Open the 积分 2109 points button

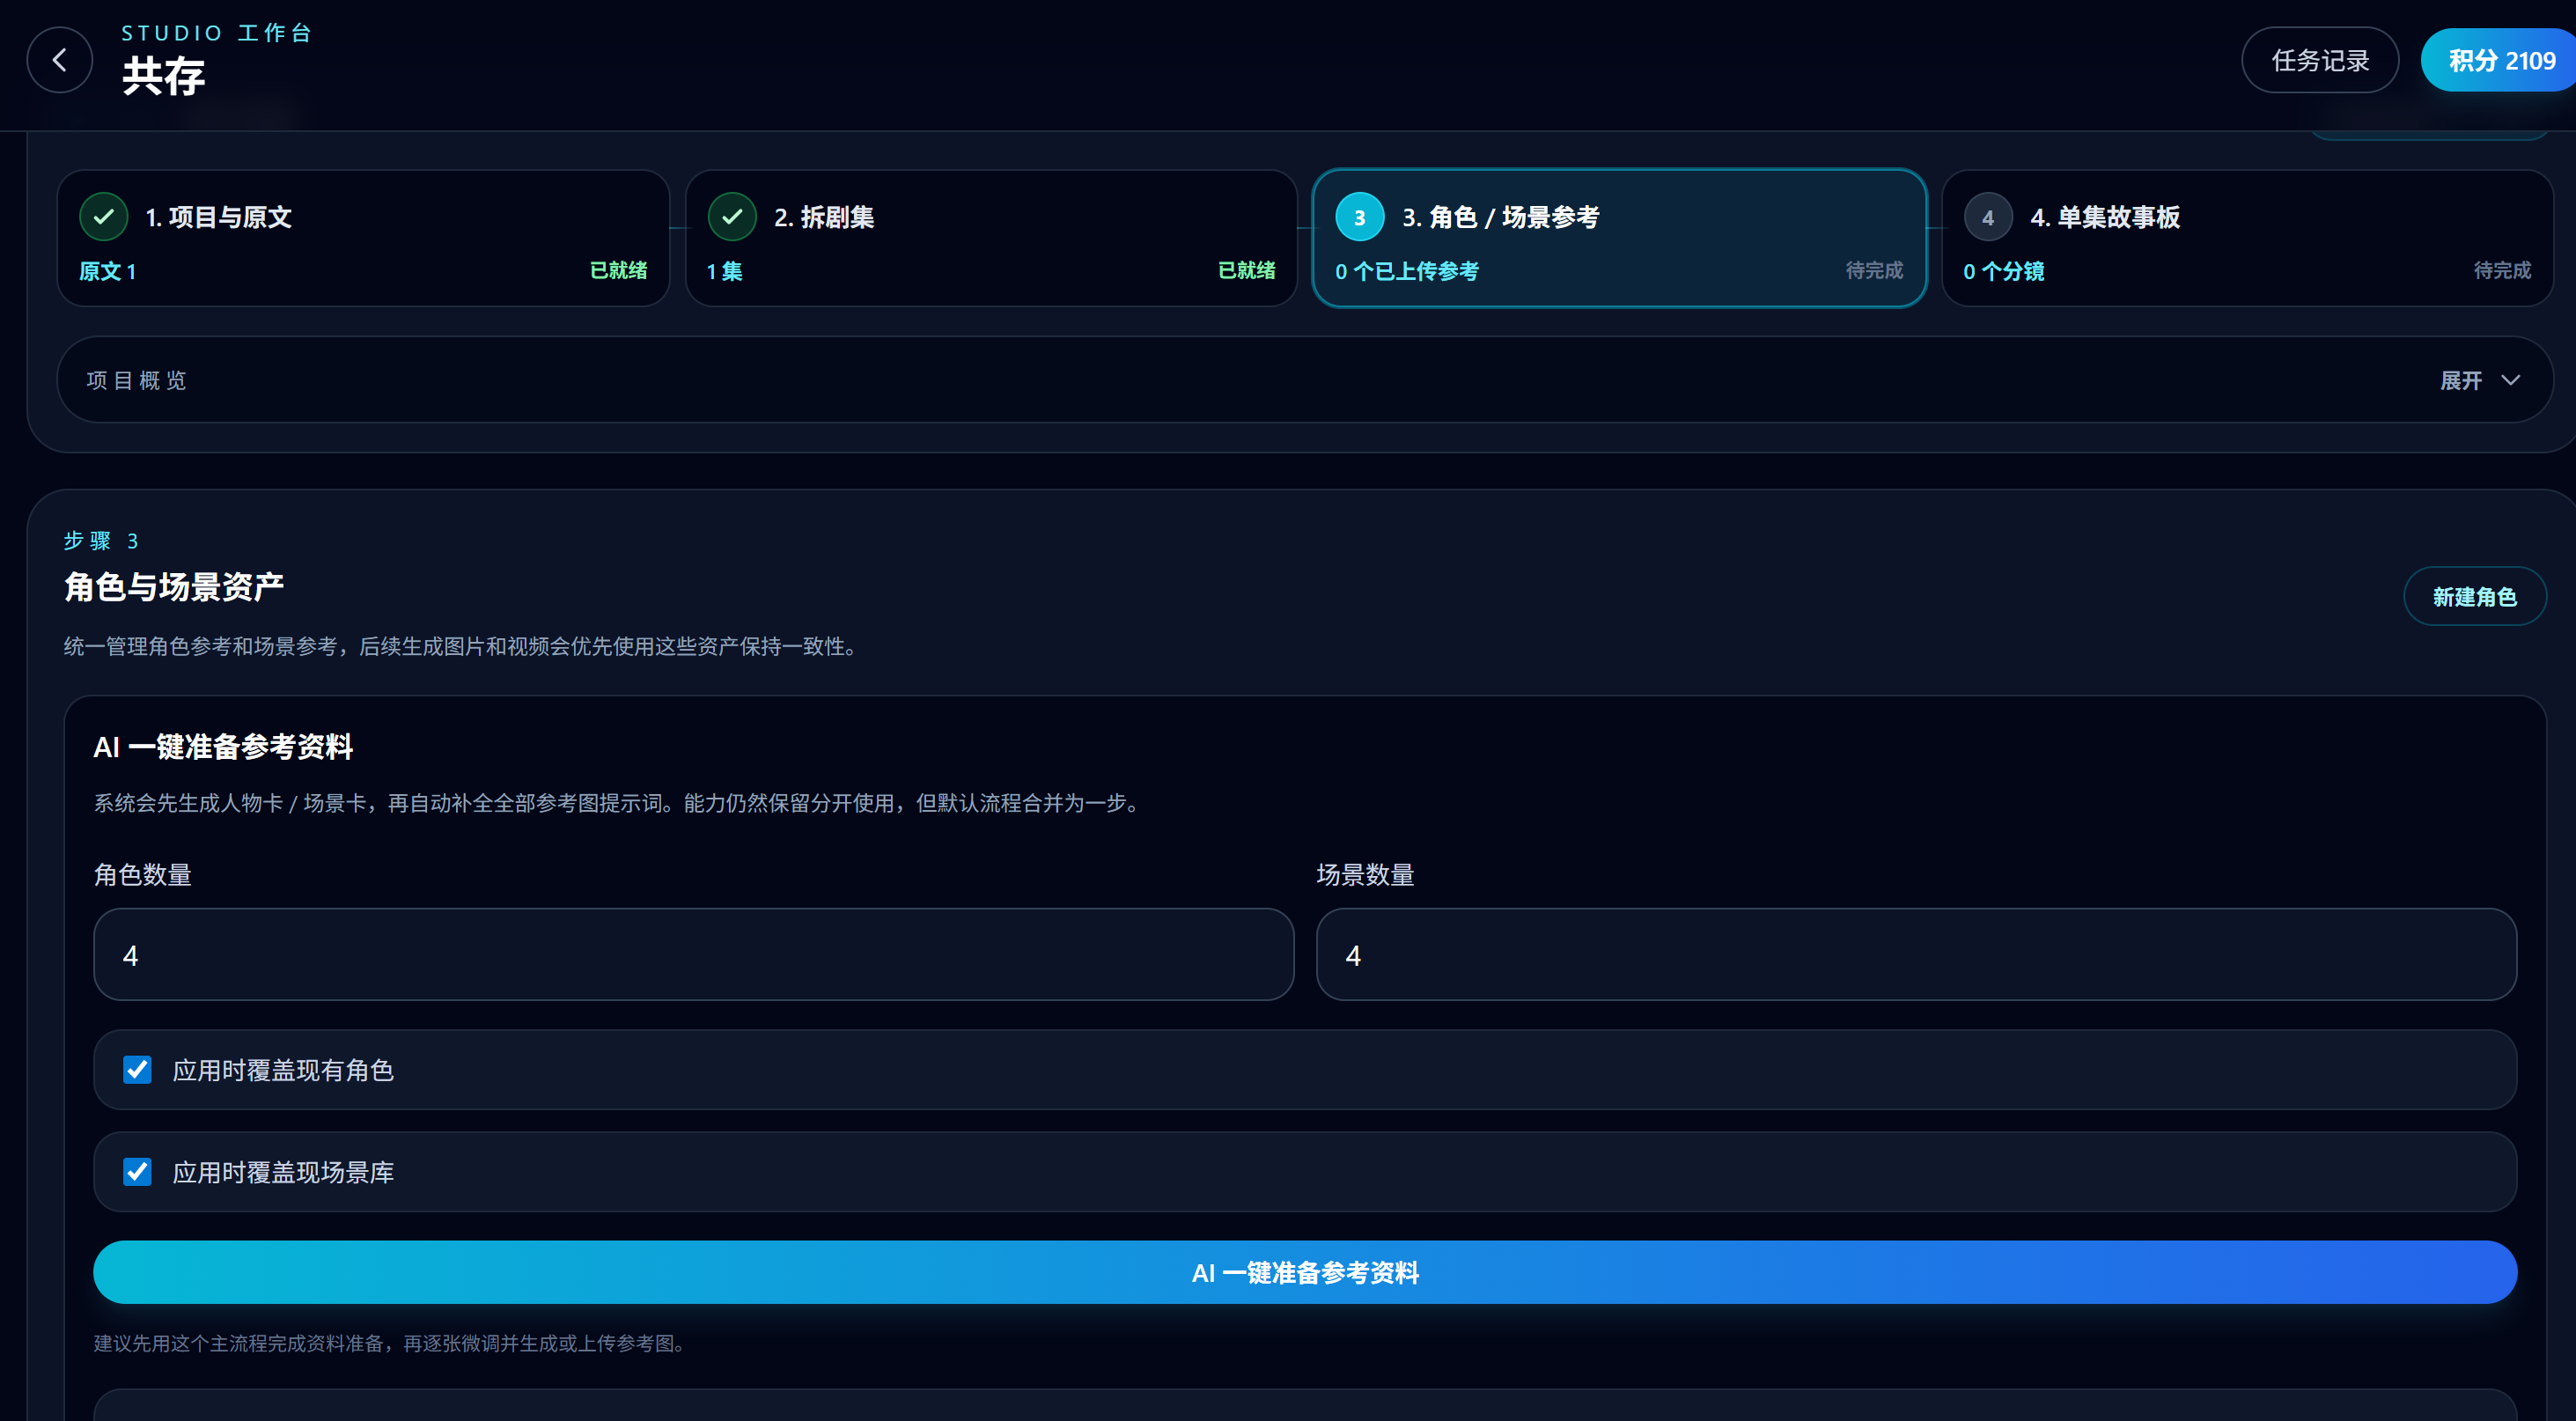coord(2500,60)
